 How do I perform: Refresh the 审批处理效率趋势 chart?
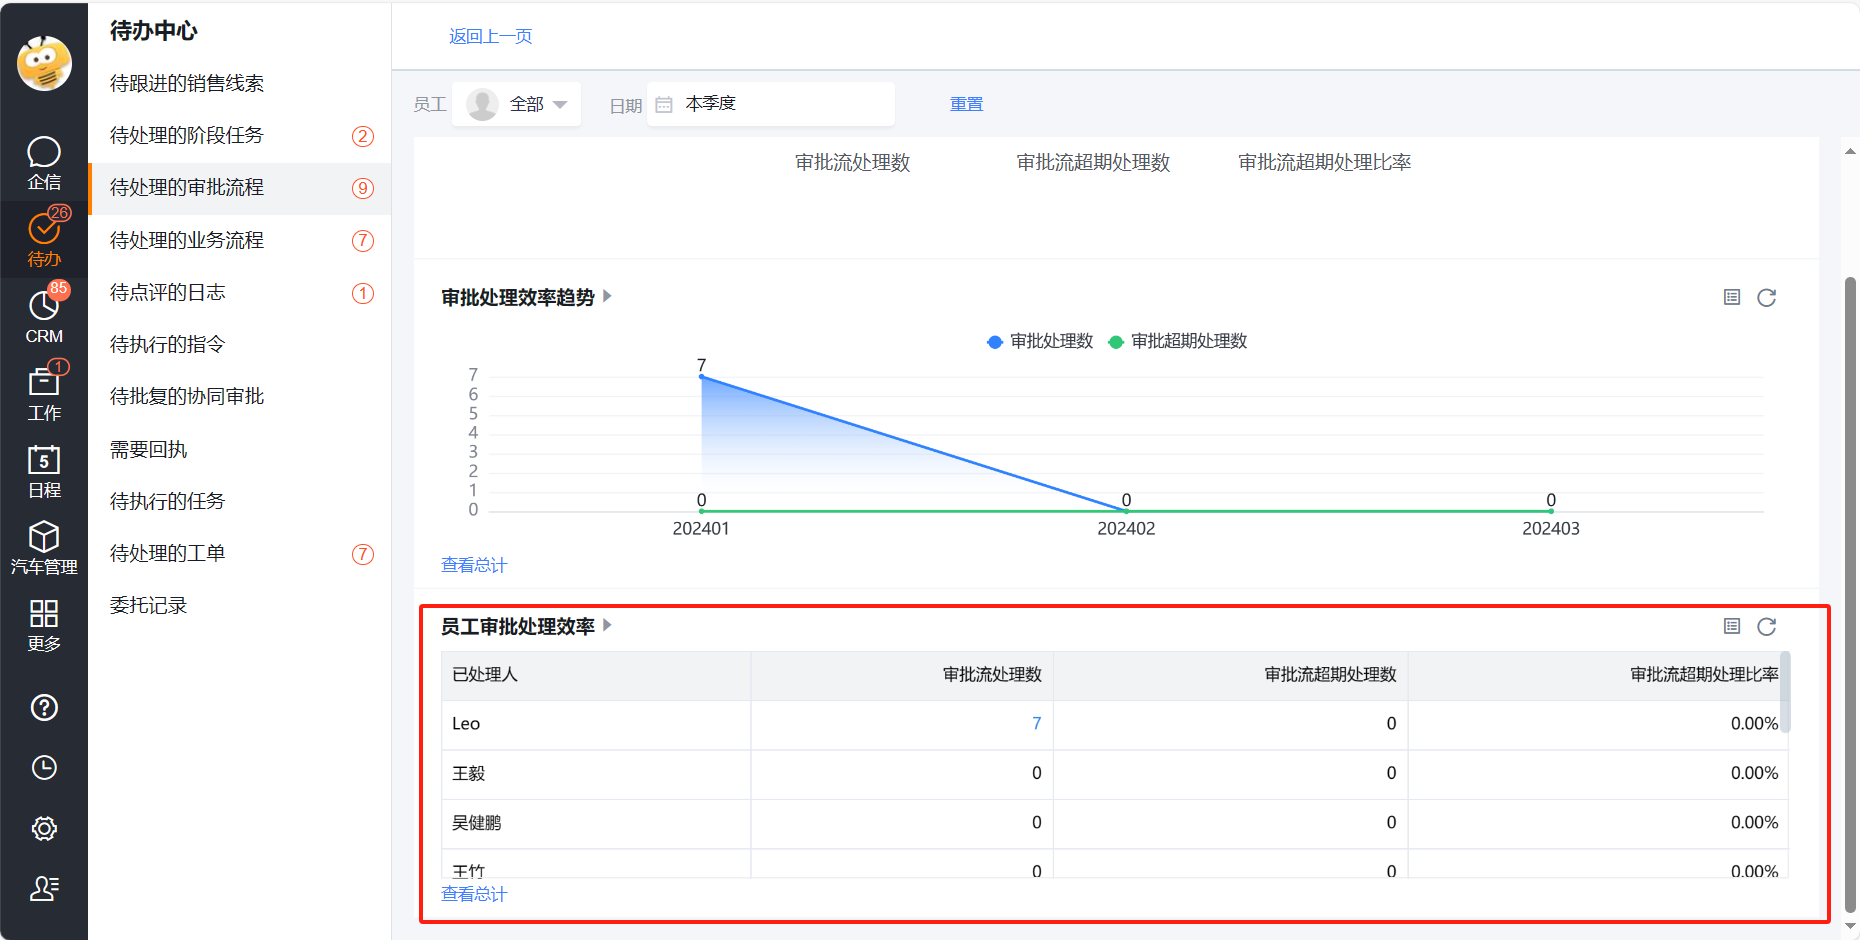pos(1767,297)
